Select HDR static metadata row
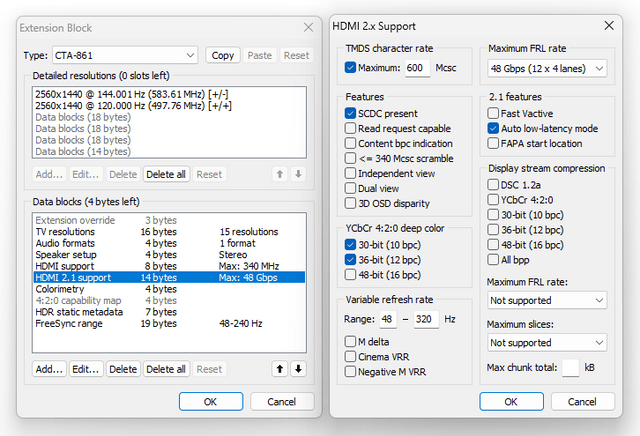The image size is (640, 436). [169, 311]
